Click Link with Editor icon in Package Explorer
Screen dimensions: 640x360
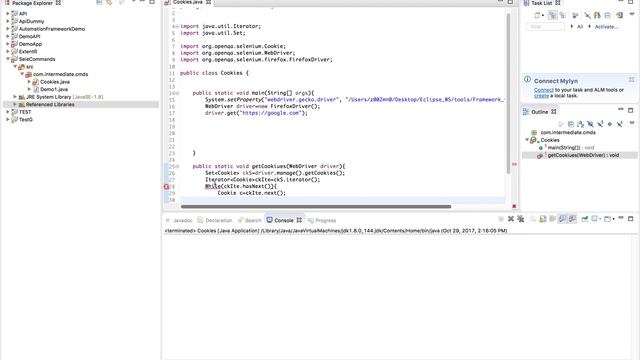click(x=109, y=2)
